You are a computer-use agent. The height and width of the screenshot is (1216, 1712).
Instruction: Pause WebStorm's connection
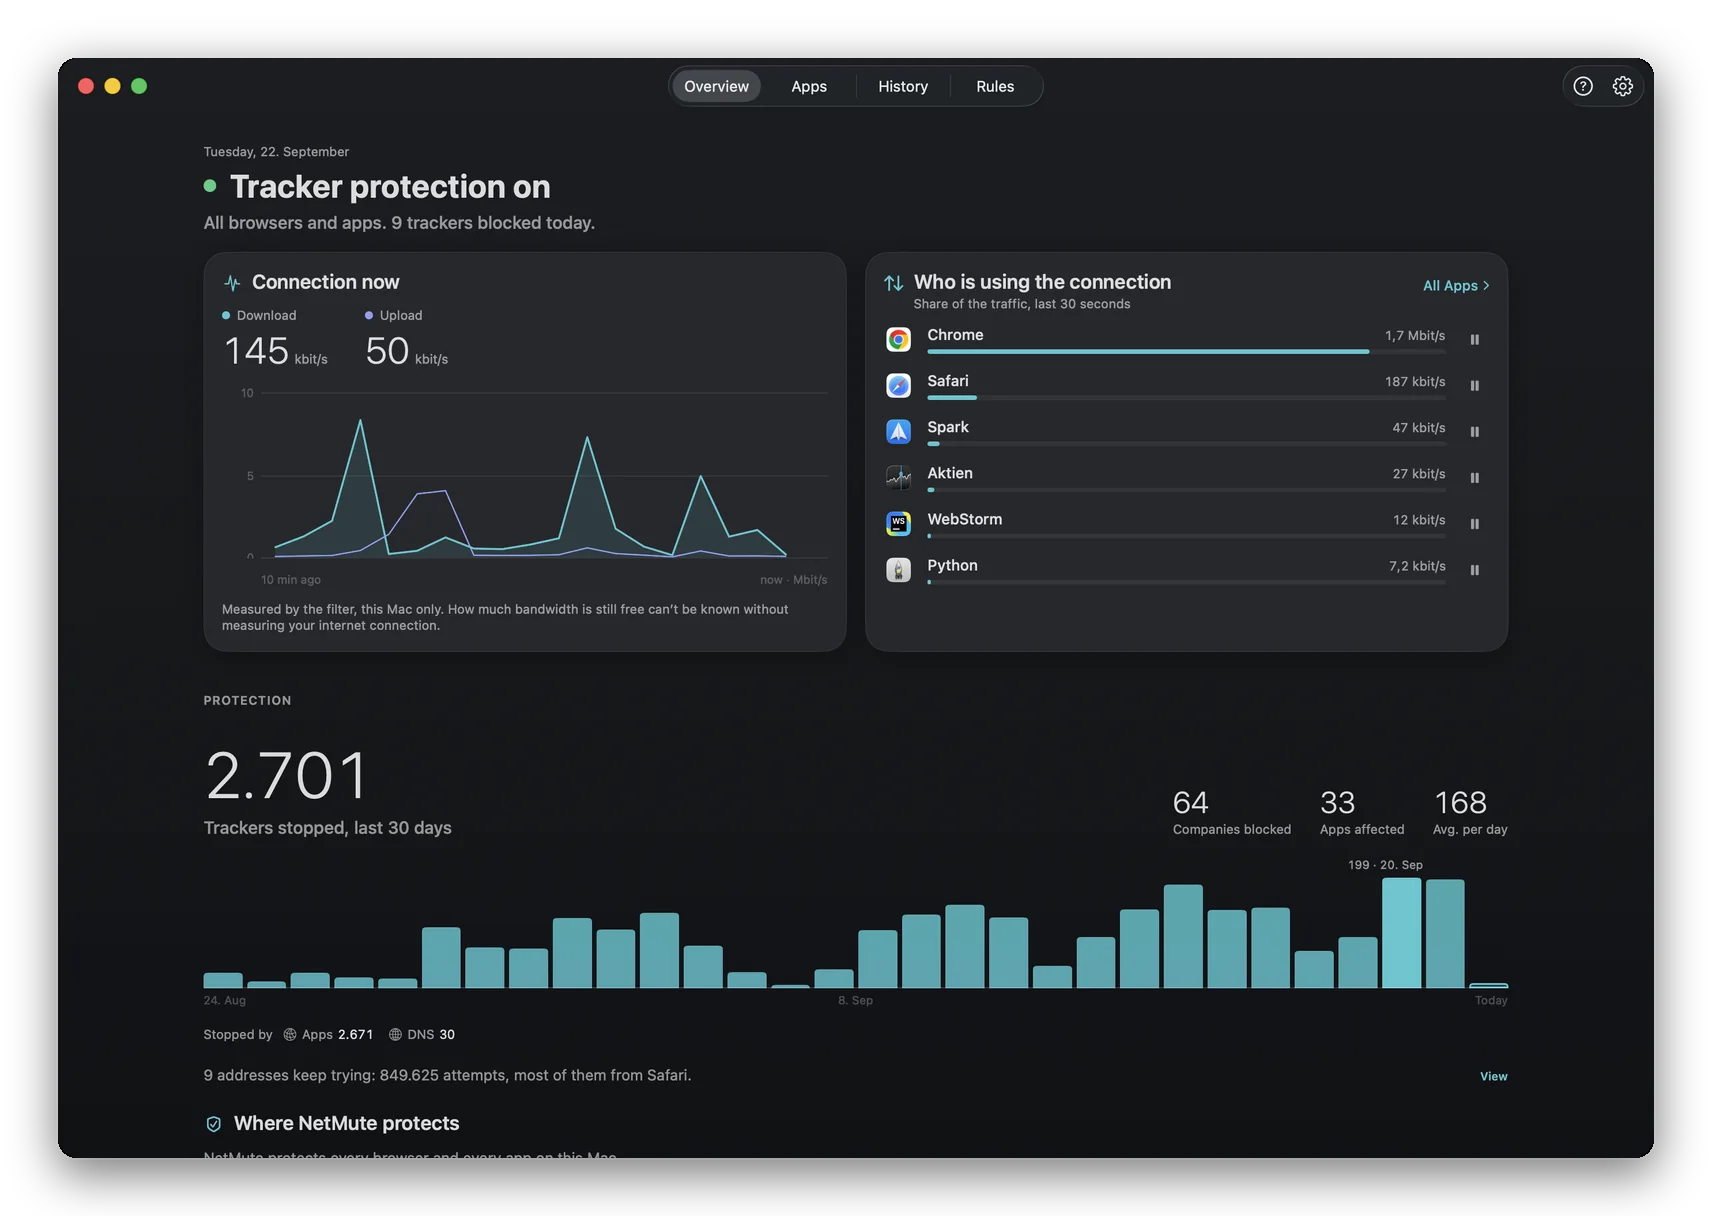point(1474,524)
